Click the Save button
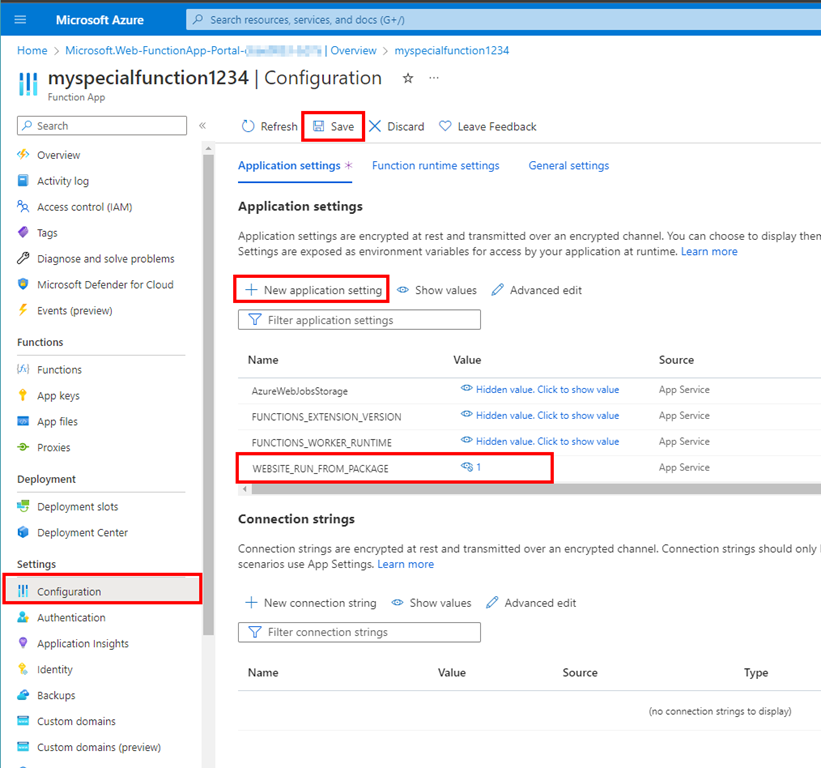This screenshot has height=768, width=821. (333, 127)
